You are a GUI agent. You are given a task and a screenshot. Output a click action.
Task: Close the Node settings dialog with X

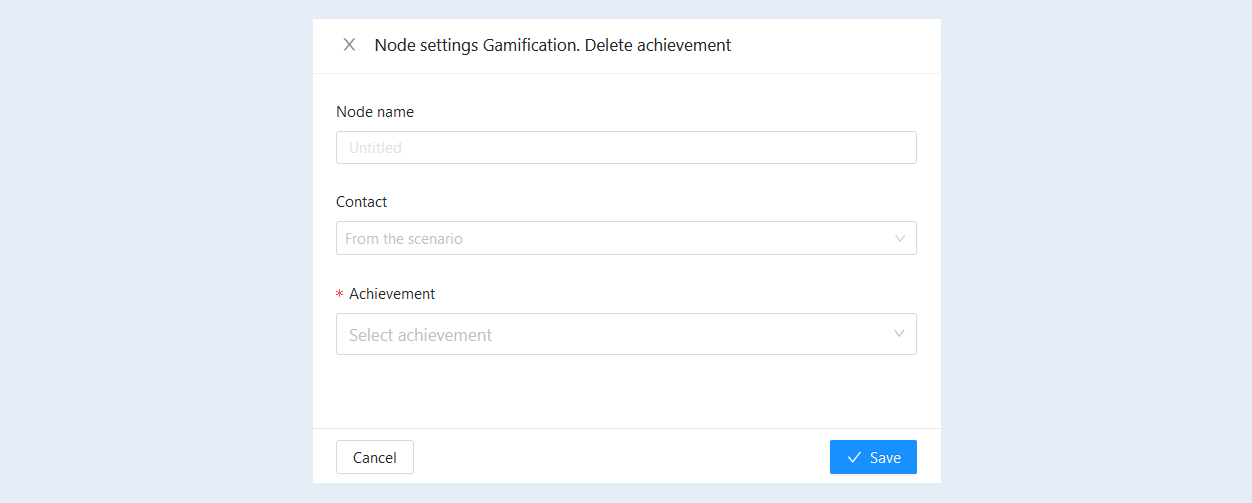point(349,45)
